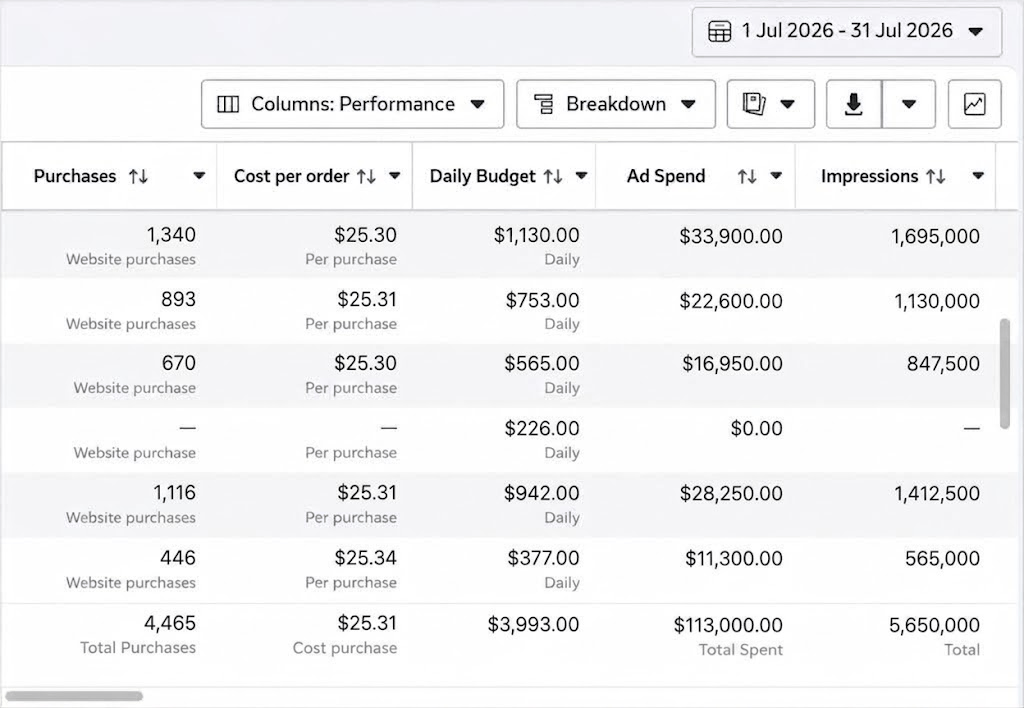The height and width of the screenshot is (708, 1024).
Task: Select the $753.00 daily budget cell
Action: click(x=542, y=300)
